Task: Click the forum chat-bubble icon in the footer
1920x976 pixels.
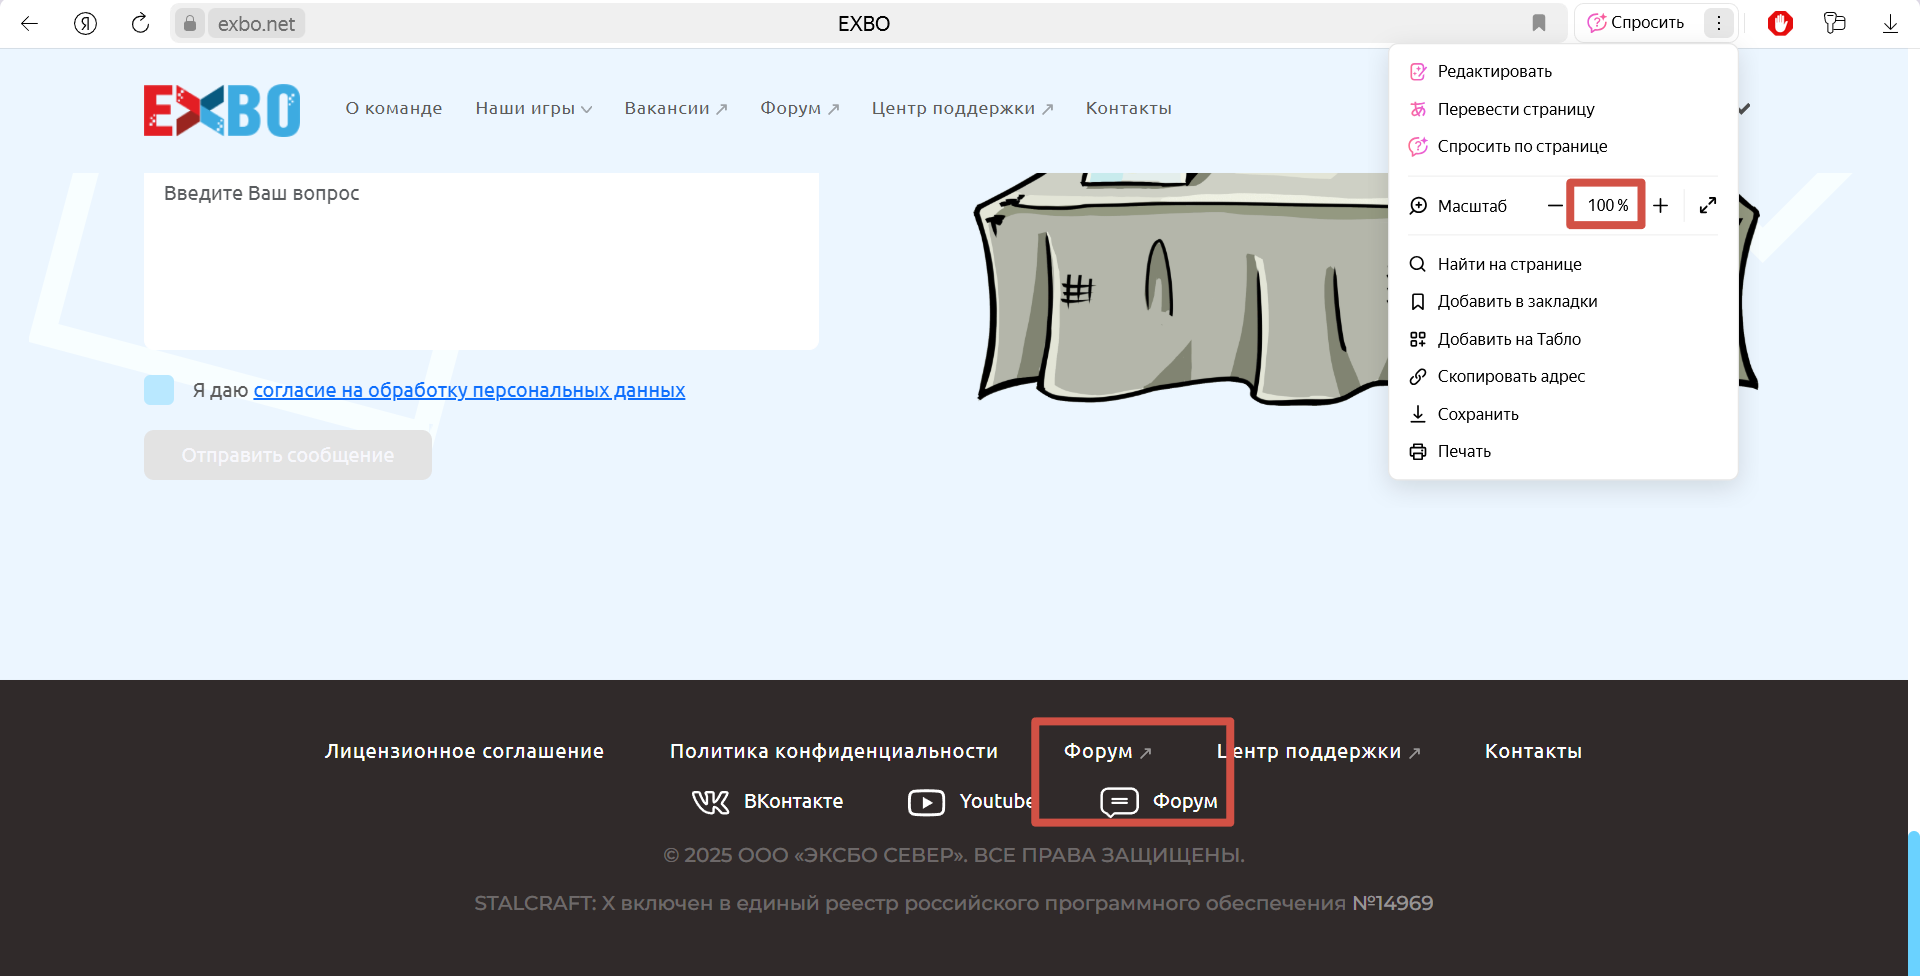Action: click(1119, 802)
